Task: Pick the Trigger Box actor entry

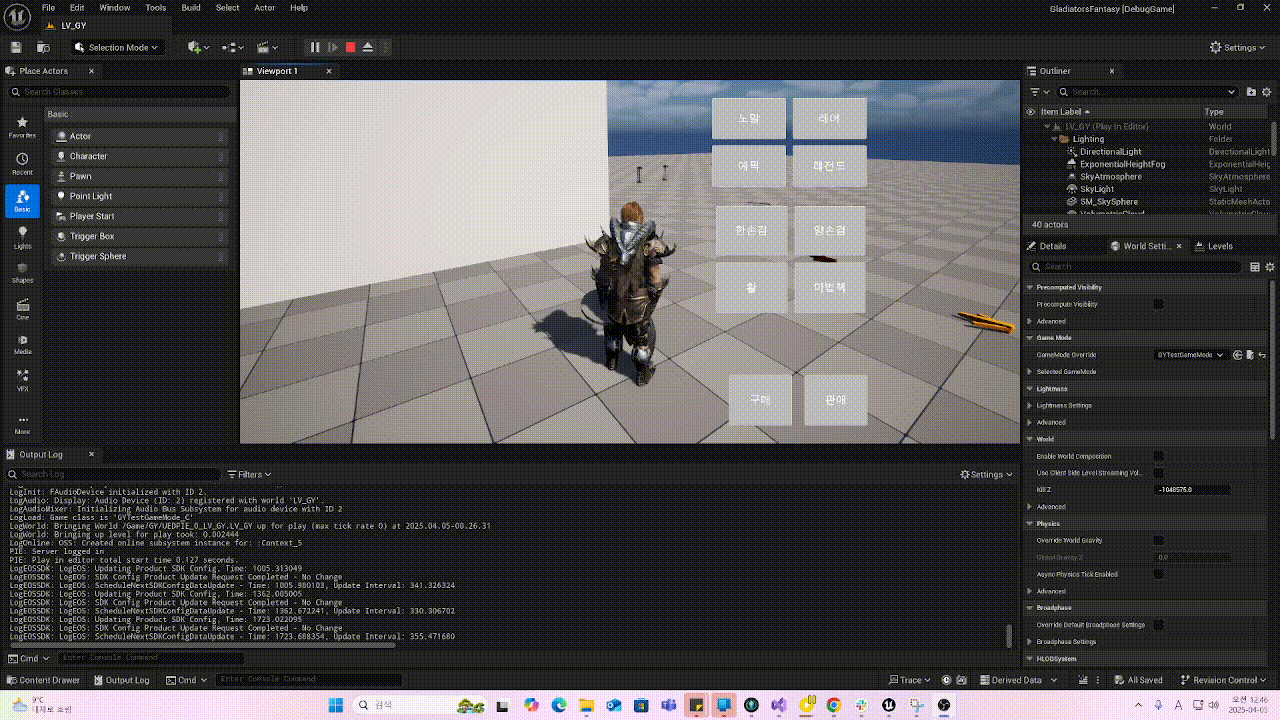Action: click(x=140, y=236)
